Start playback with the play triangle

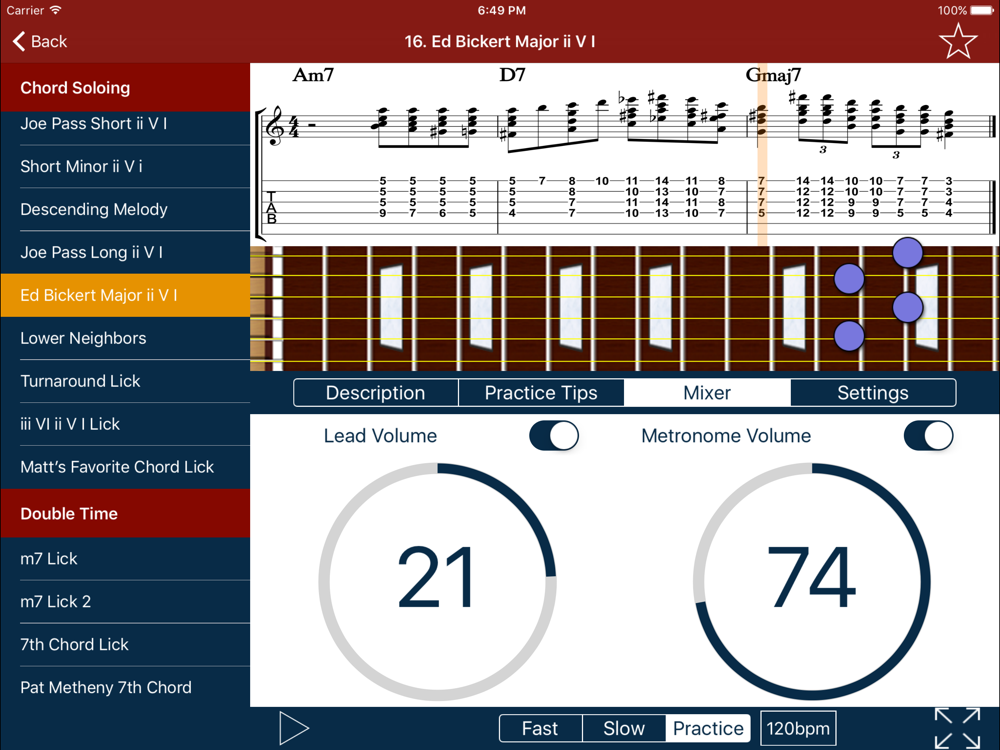click(293, 728)
